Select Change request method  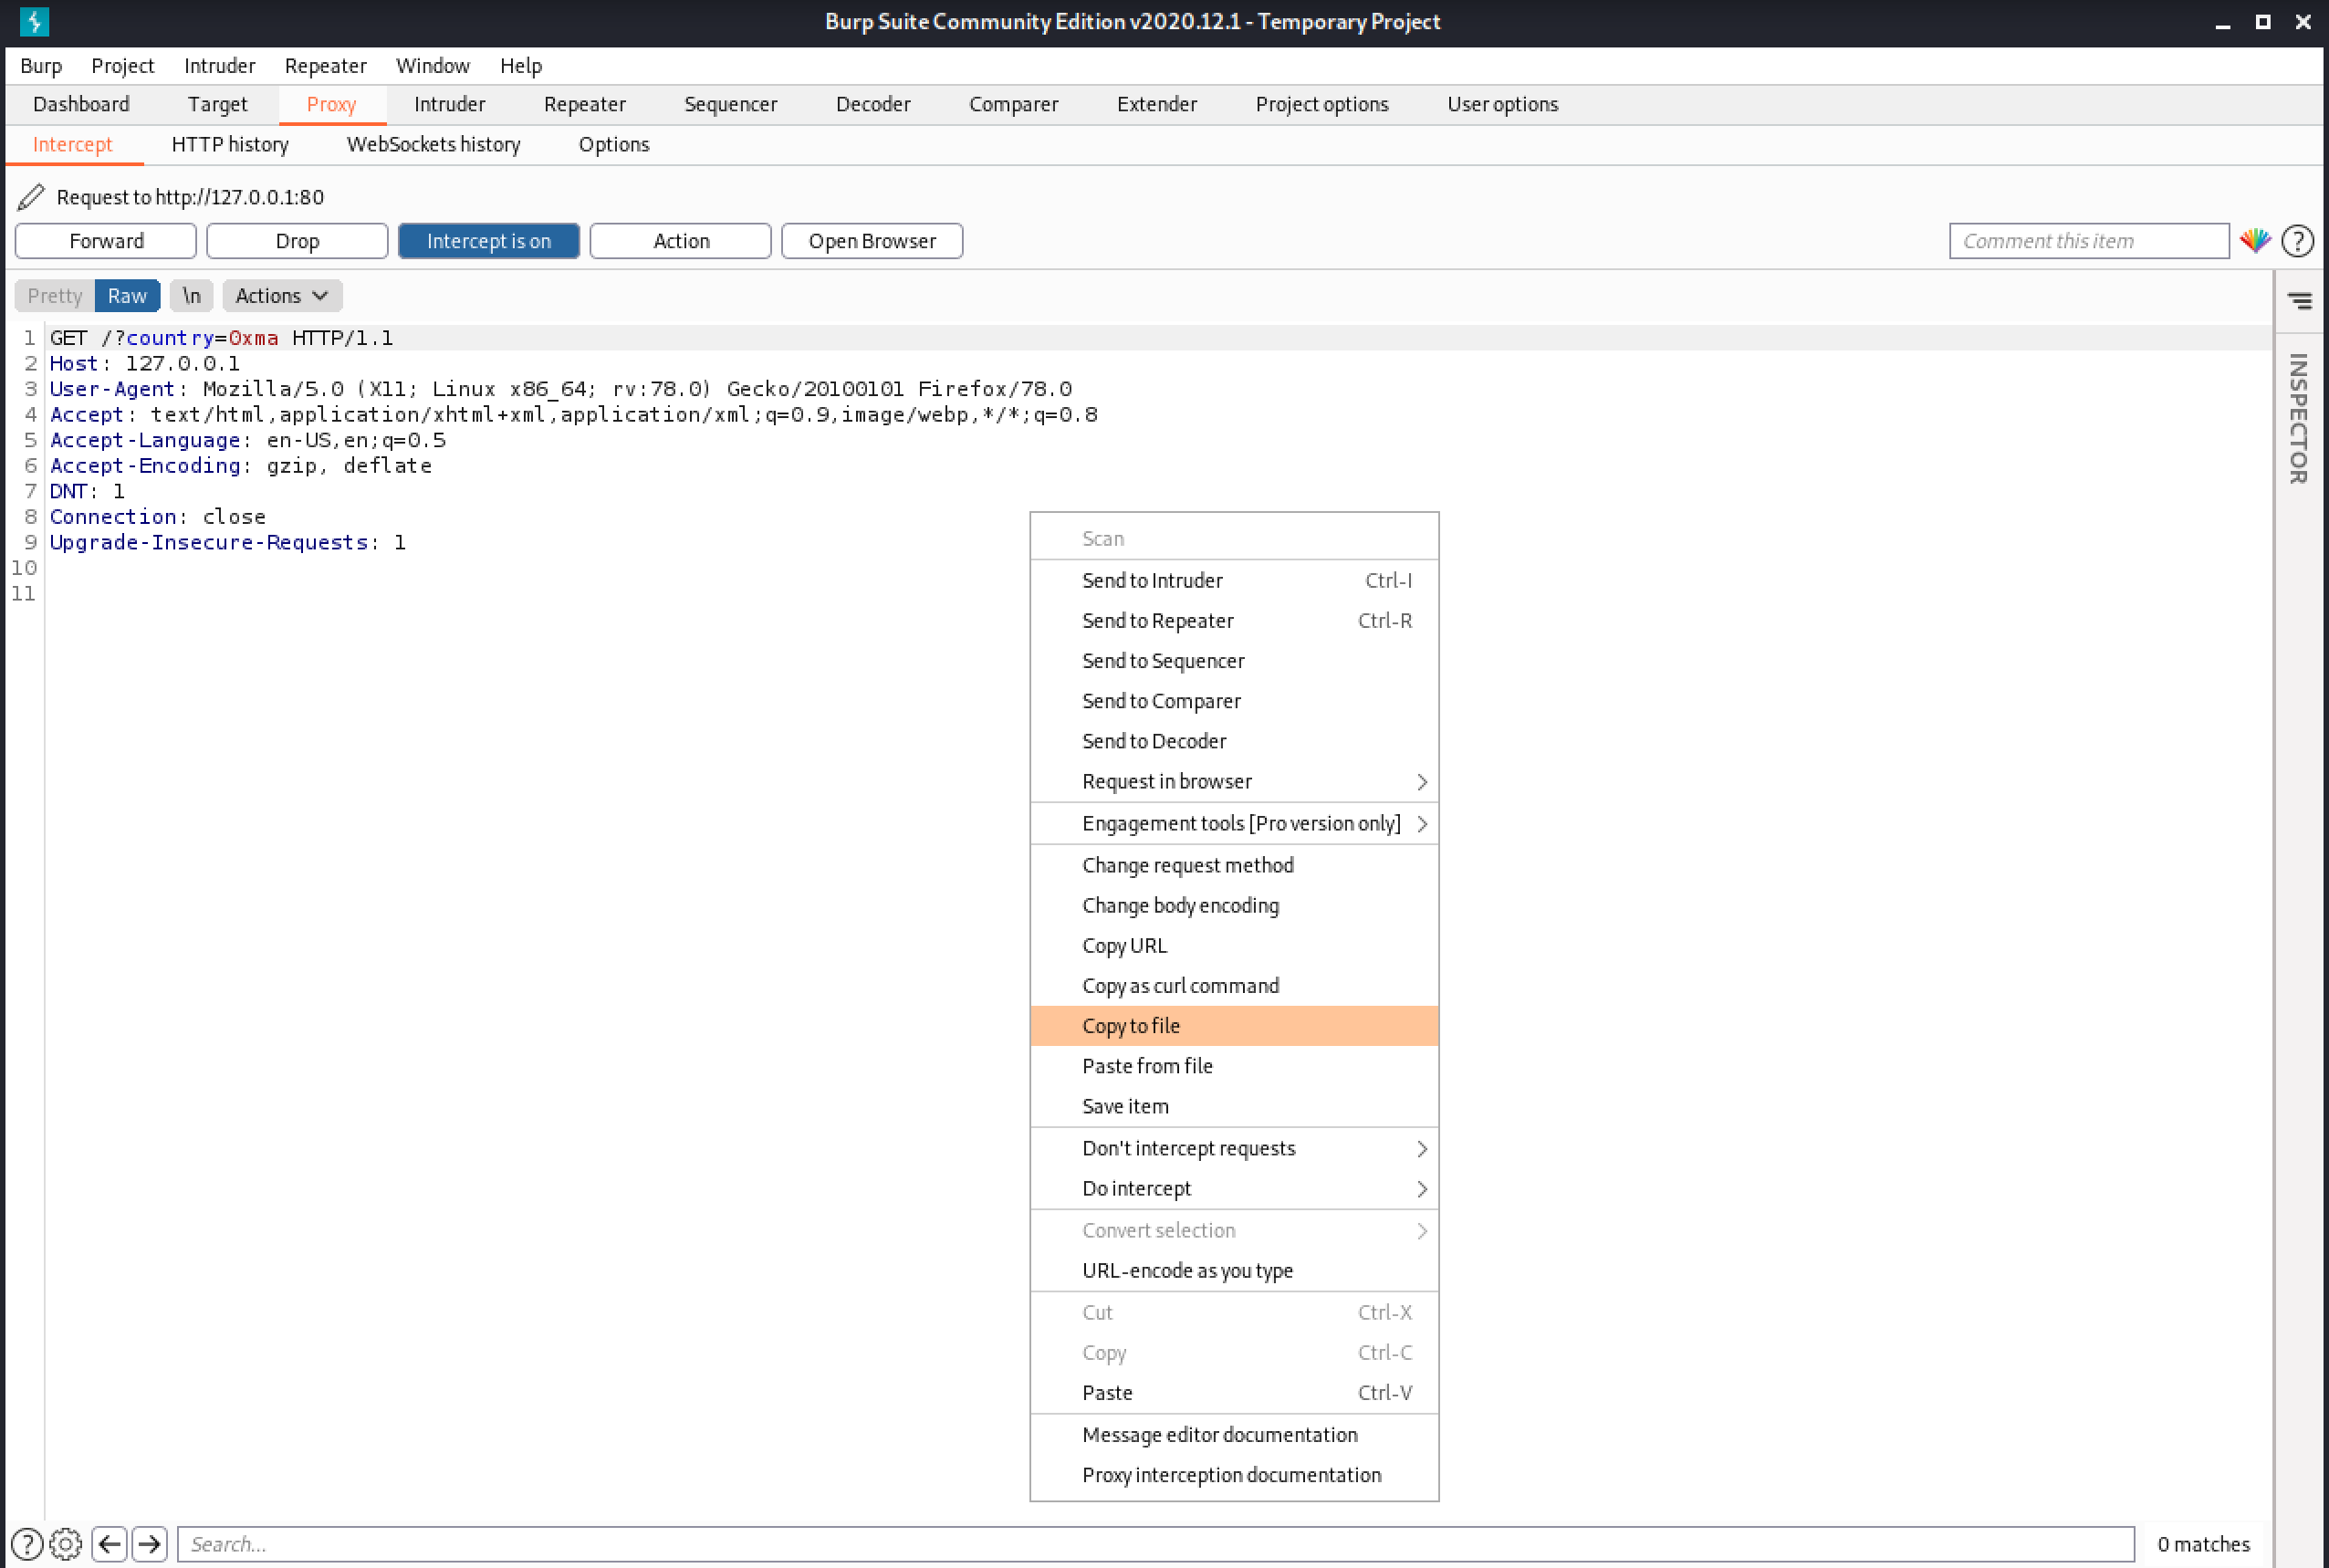[x=1234, y=865]
